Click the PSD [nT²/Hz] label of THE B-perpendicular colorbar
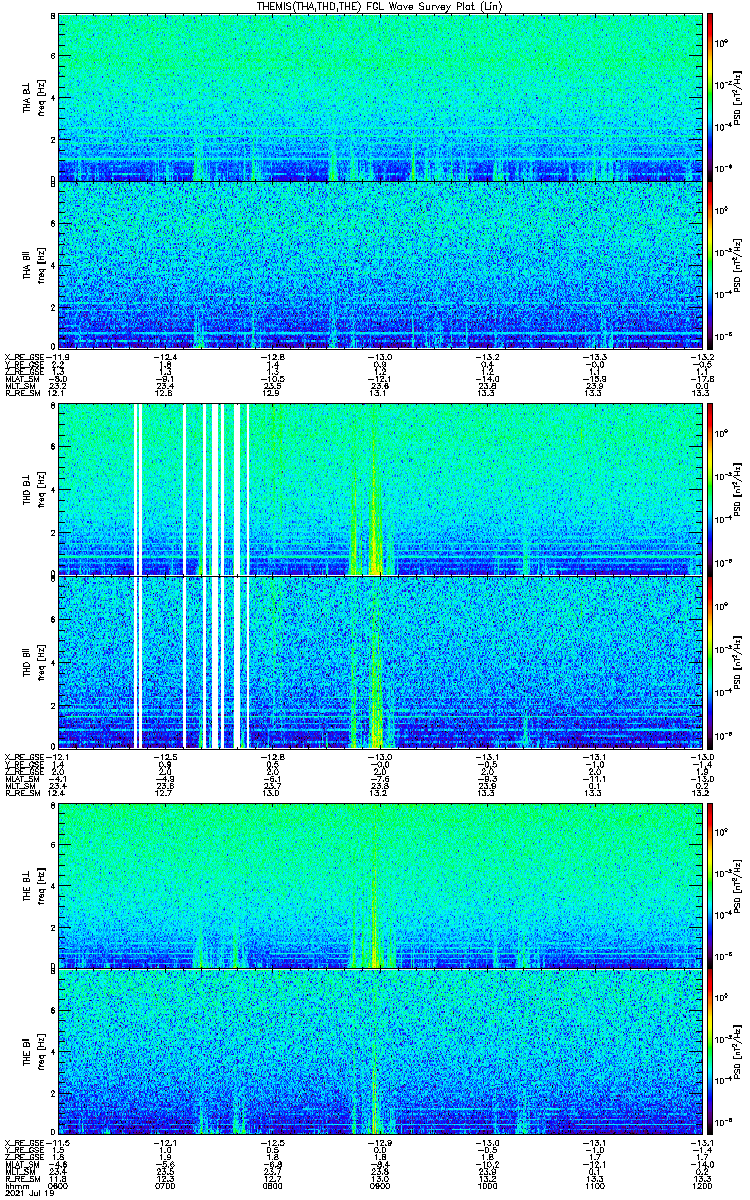This screenshot has height=1200, width=750. click(x=738, y=885)
